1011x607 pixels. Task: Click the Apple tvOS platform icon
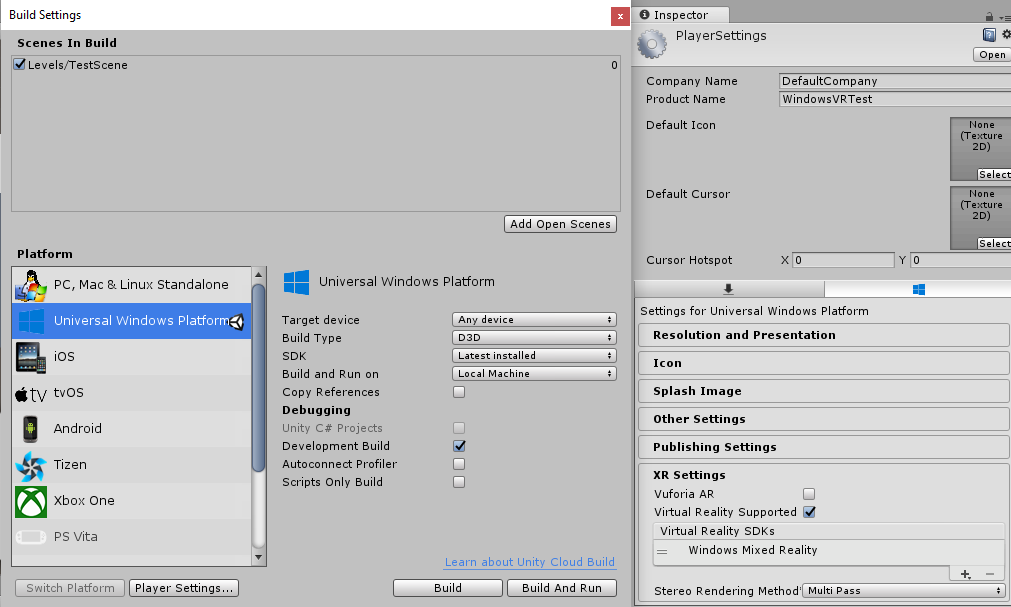[x=30, y=393]
